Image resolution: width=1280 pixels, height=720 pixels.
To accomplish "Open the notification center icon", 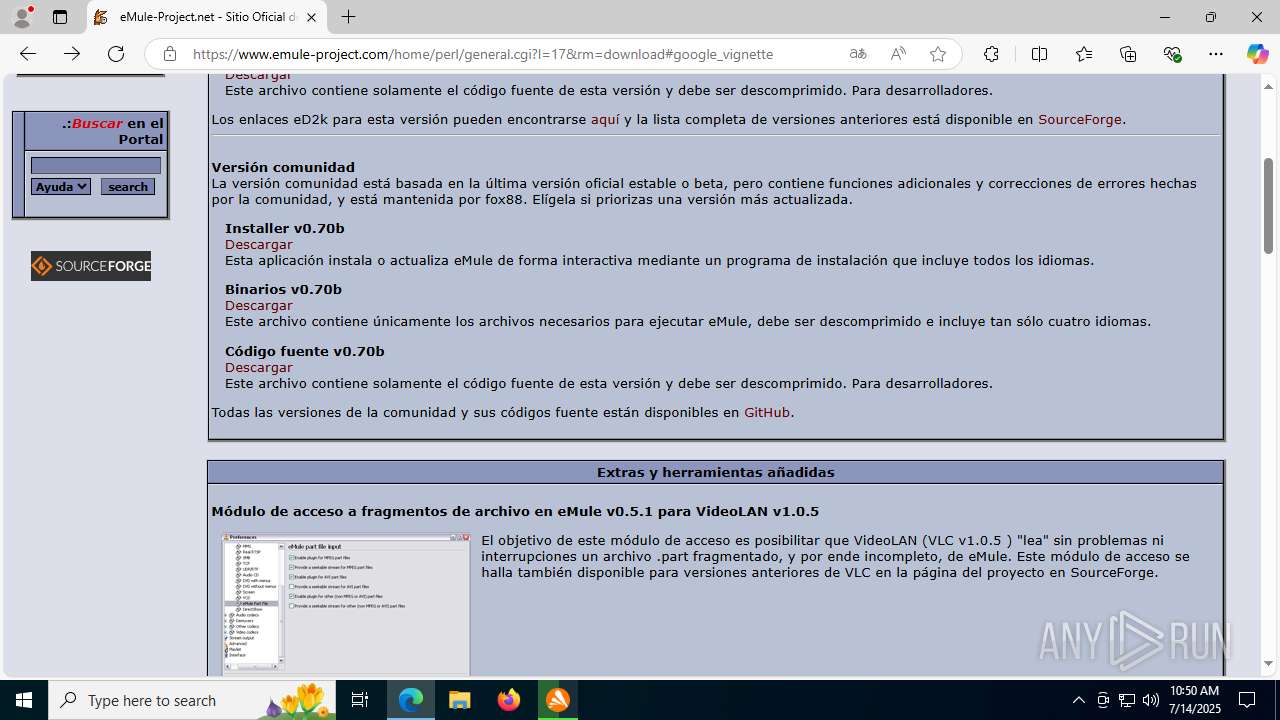I will click(1247, 700).
